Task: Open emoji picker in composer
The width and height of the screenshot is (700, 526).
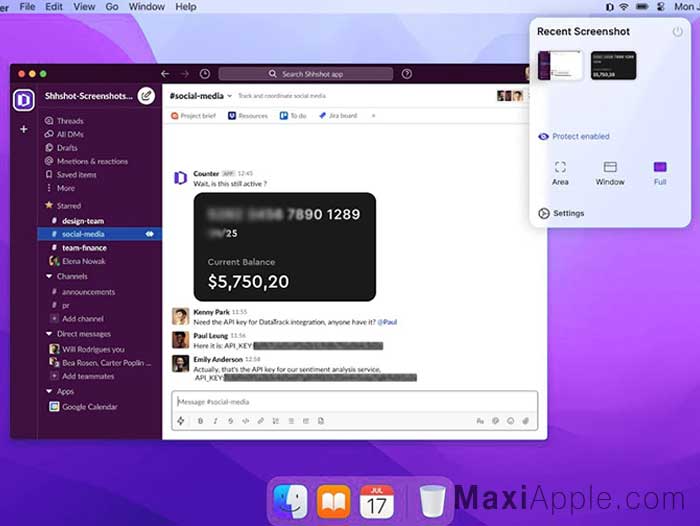Action: [511, 421]
